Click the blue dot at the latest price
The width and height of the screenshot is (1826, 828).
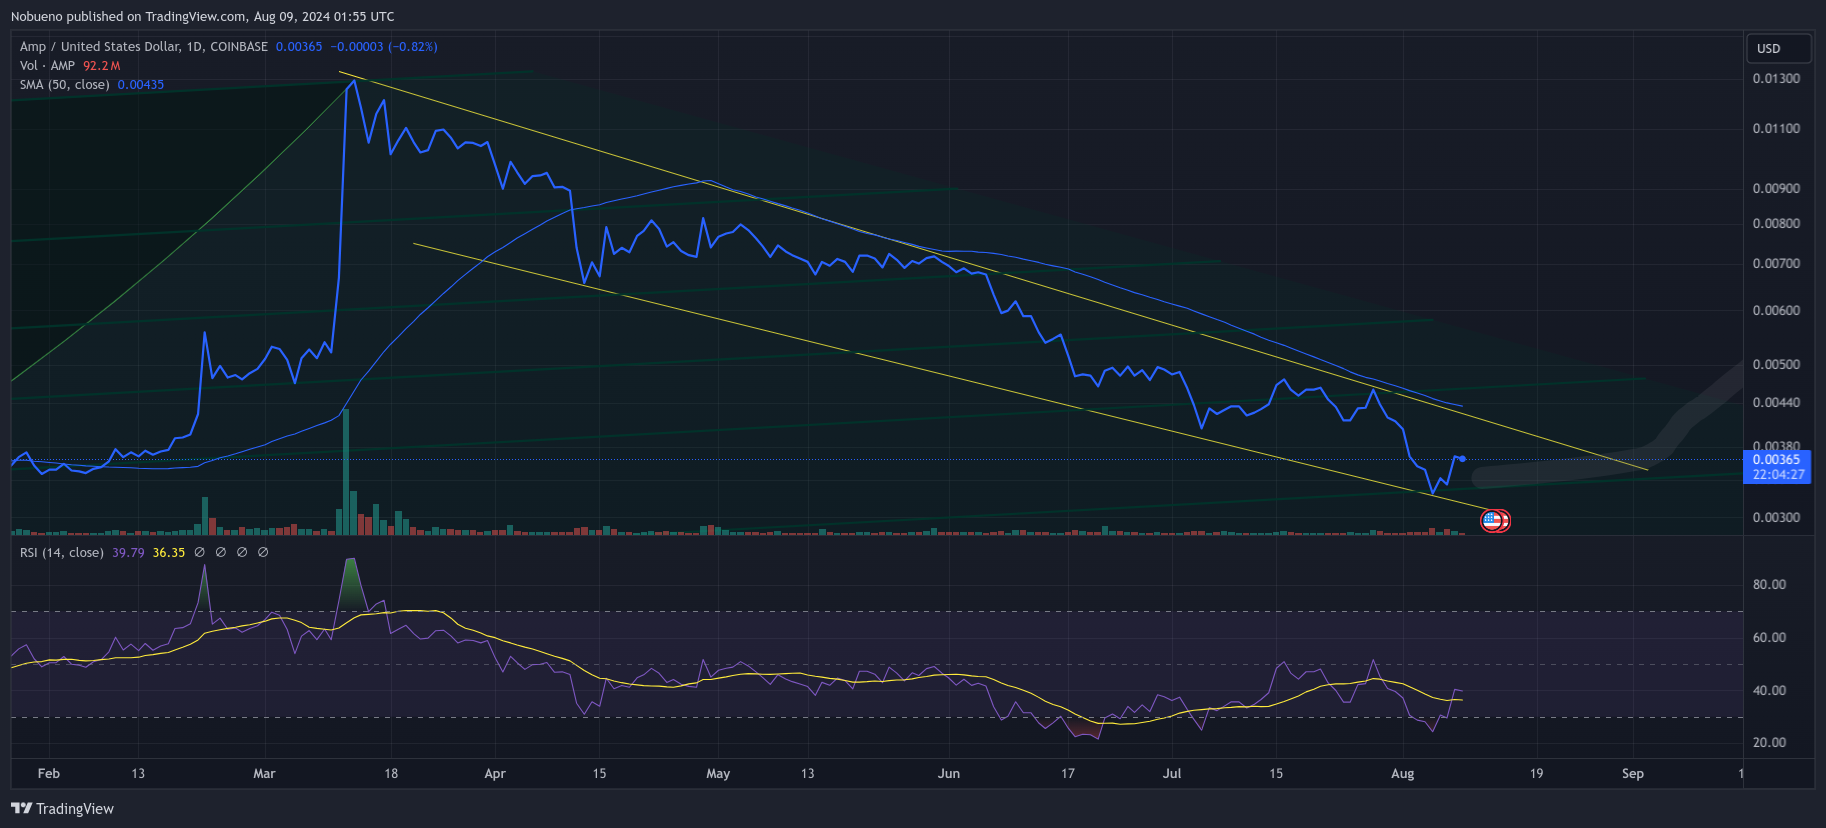1463,459
